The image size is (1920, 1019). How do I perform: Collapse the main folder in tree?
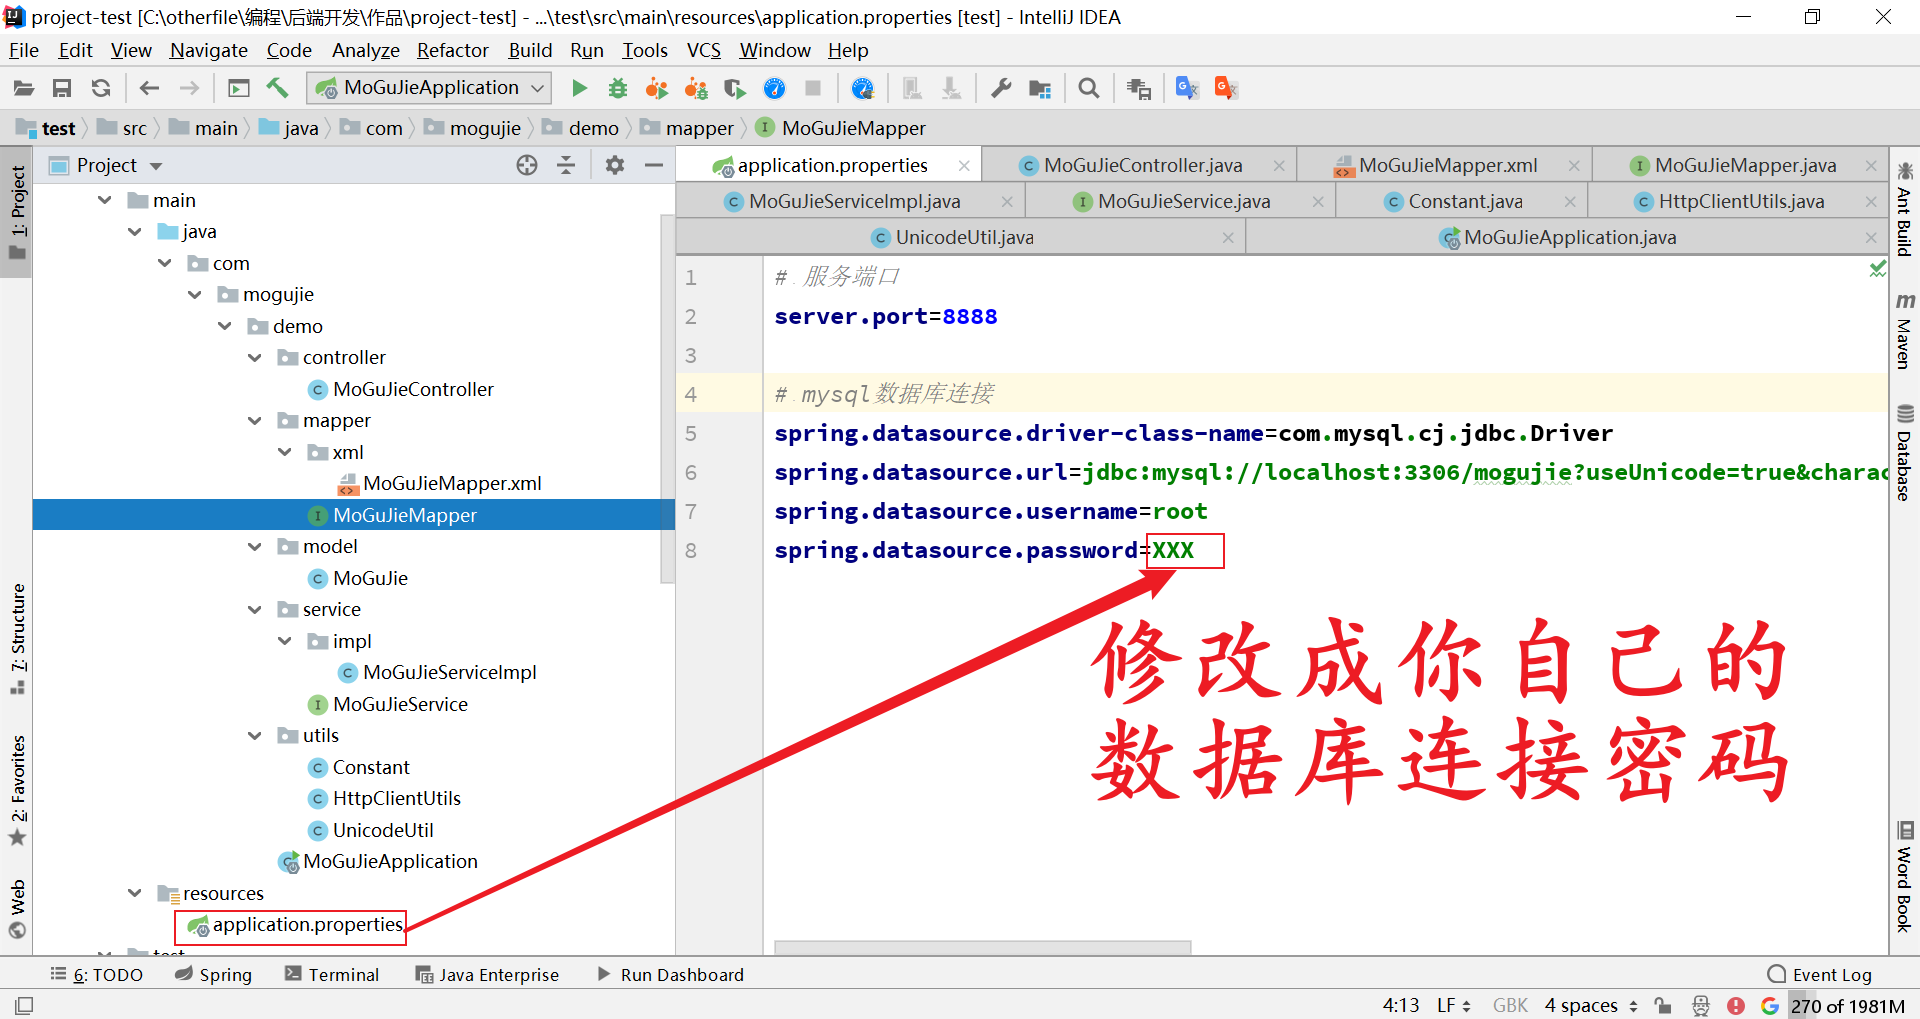105,200
